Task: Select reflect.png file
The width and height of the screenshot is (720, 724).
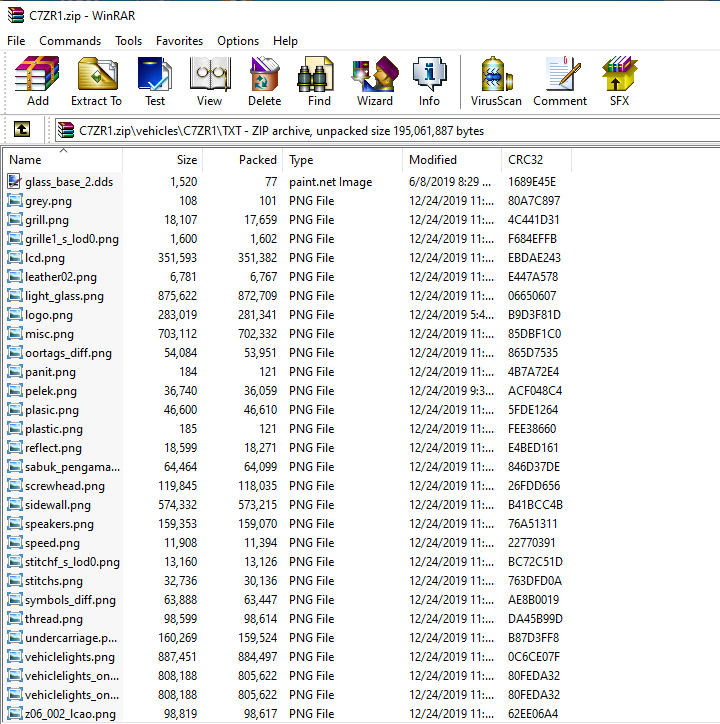Action: click(53, 448)
